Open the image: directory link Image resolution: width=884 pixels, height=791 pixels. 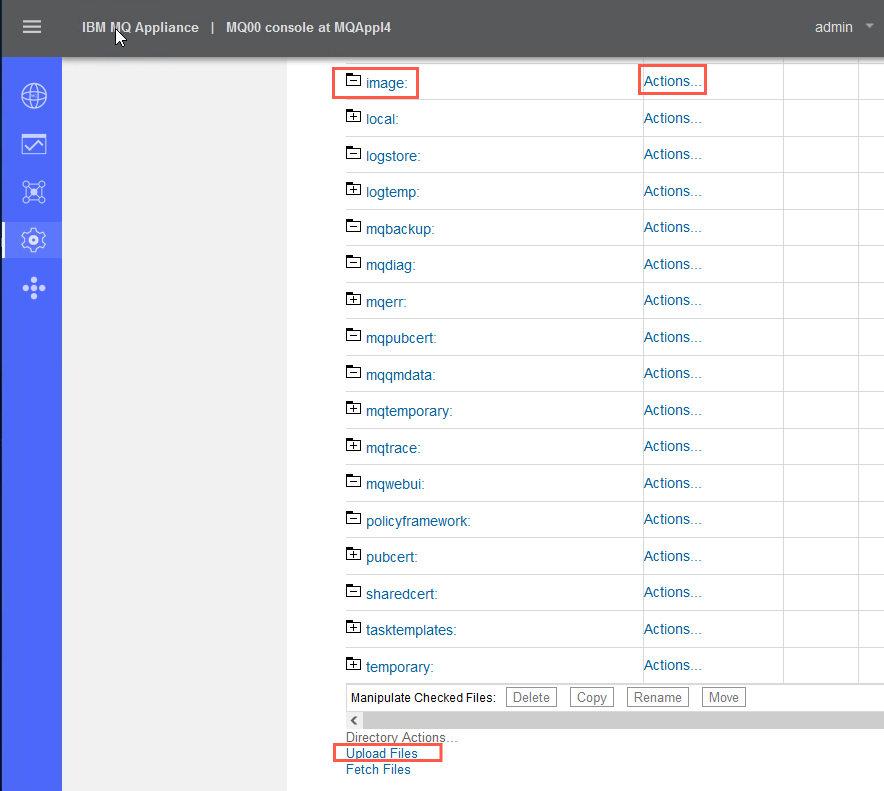pos(386,83)
